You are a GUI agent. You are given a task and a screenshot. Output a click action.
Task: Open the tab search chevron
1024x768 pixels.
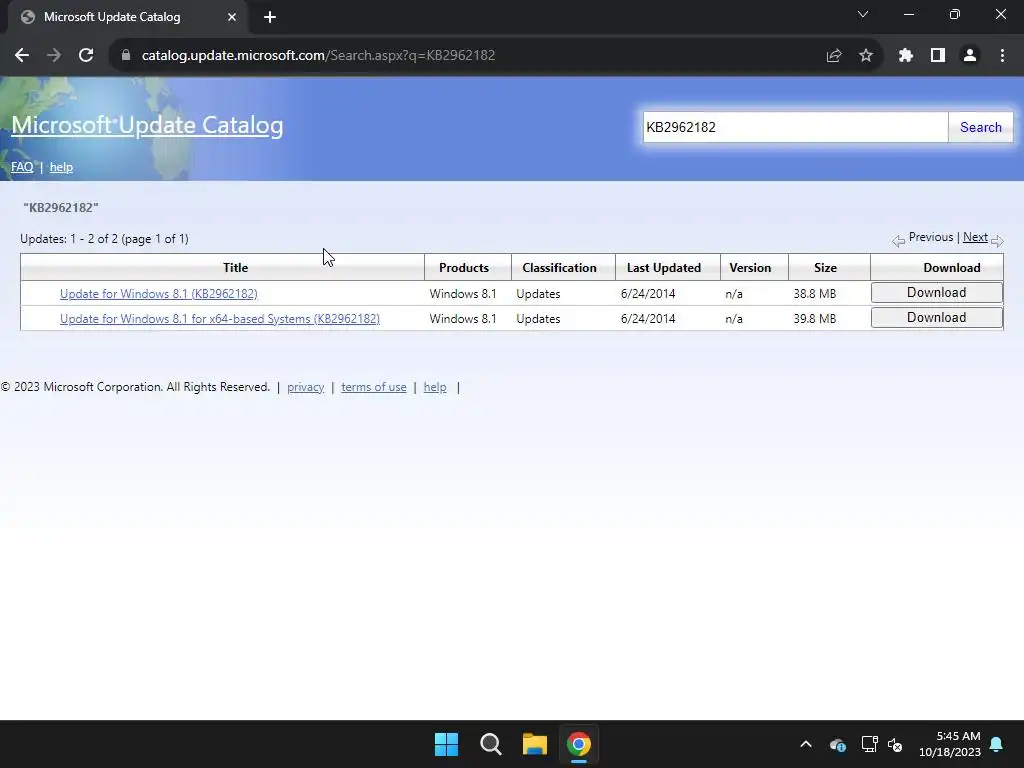point(863,14)
